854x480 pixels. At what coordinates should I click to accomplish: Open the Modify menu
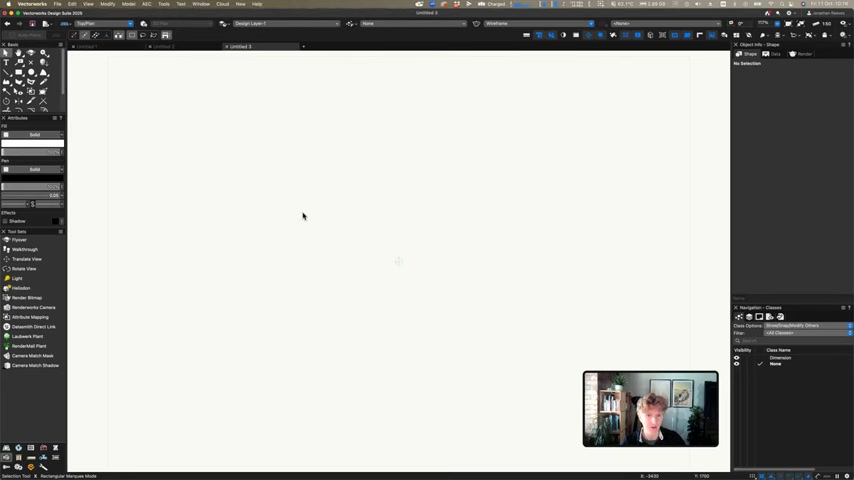click(x=107, y=4)
